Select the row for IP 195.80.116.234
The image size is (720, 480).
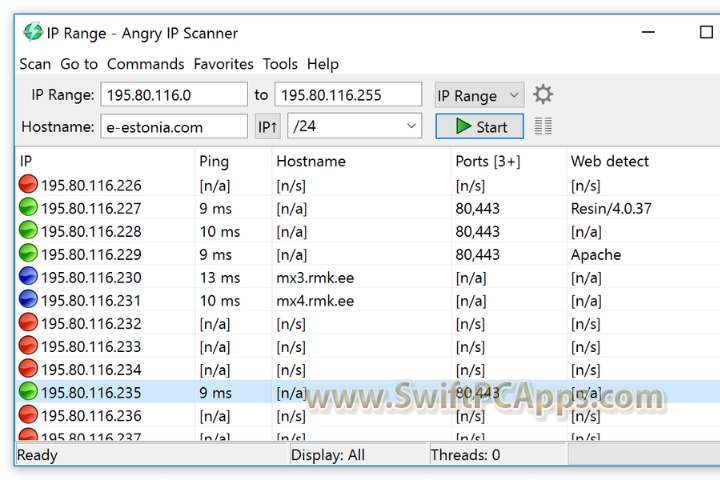[x=368, y=369]
